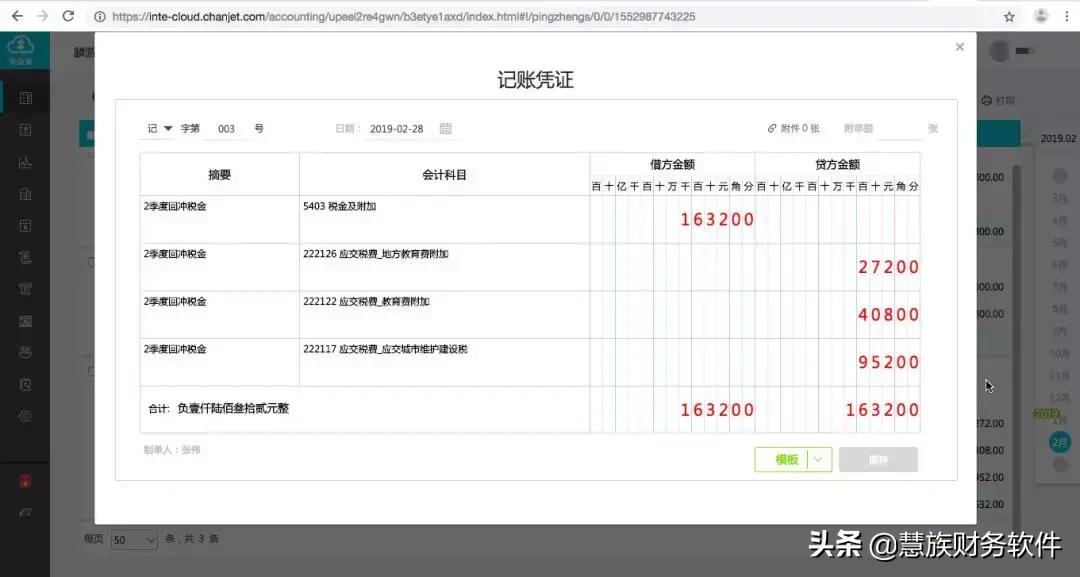The image size is (1080, 577).
Task: Click the settings gear icon in the sidebar
Action: (x=25, y=415)
